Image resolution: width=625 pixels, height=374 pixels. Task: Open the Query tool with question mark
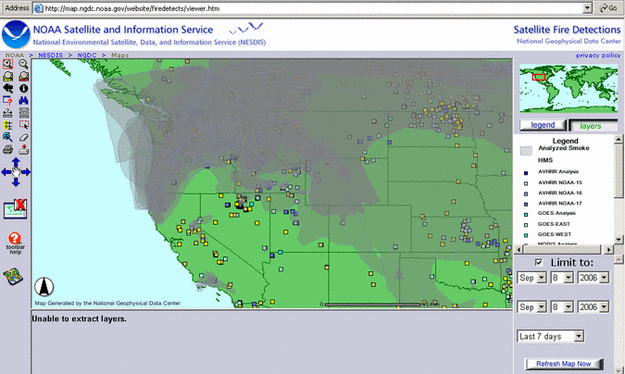(8, 100)
